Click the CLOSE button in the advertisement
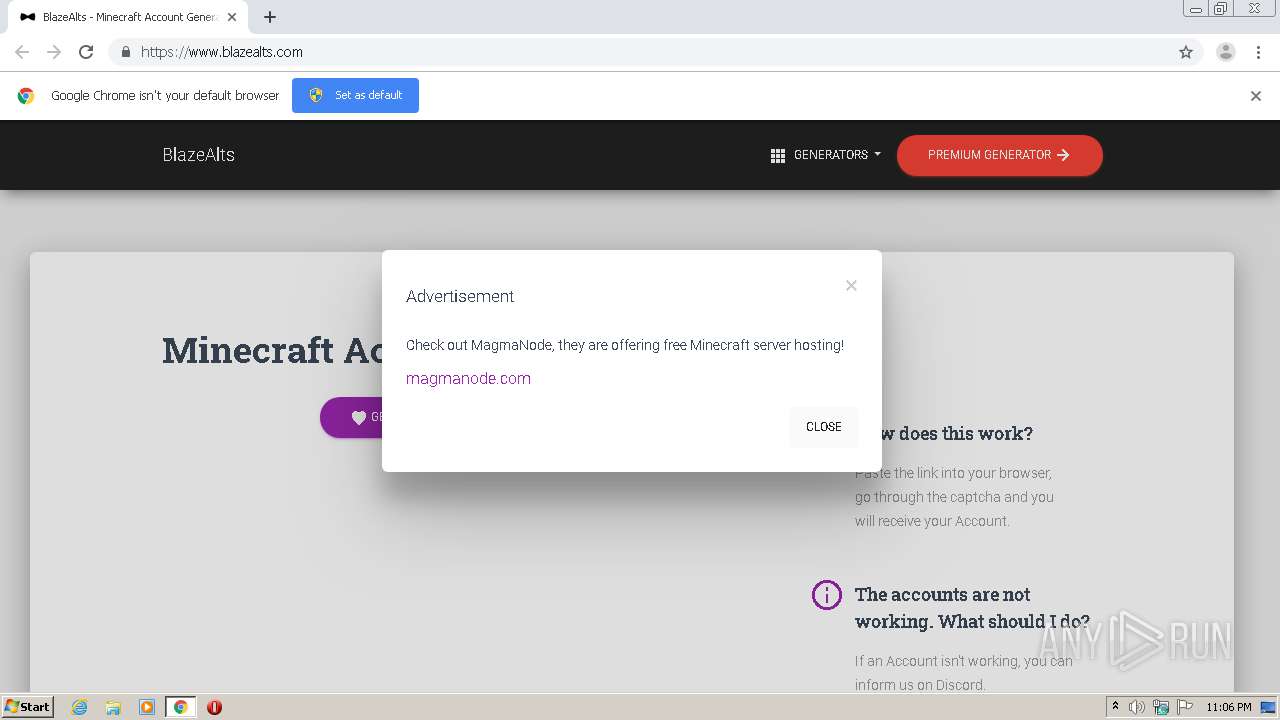 pyautogui.click(x=823, y=427)
